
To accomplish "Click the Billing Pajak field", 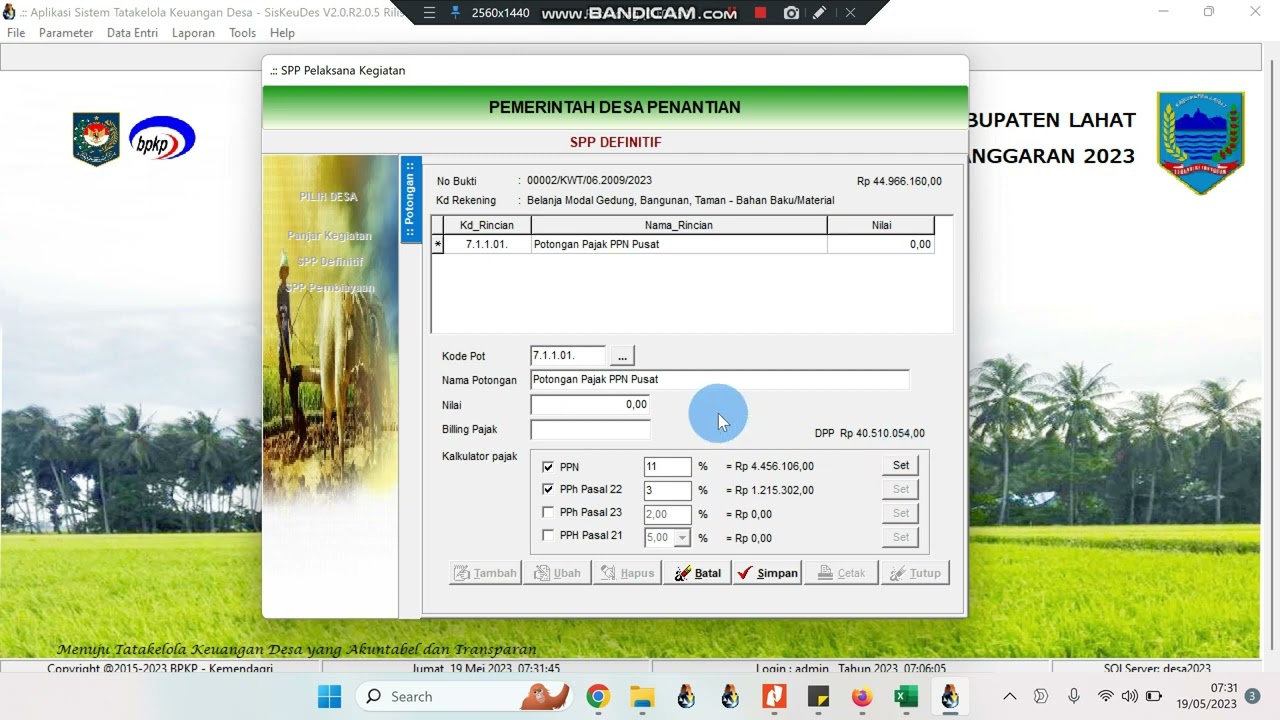I will coord(590,429).
